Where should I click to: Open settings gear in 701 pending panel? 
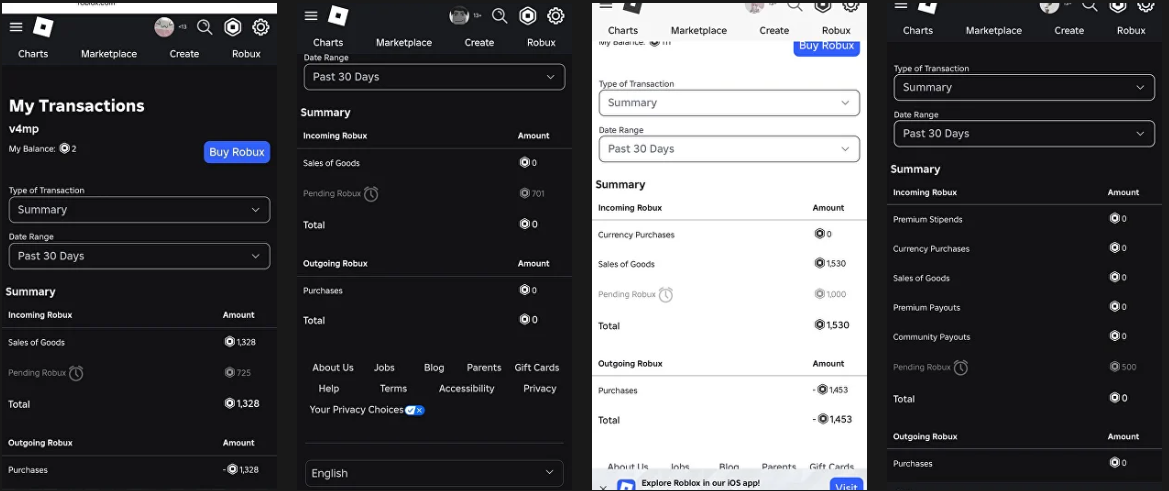[x=555, y=16]
